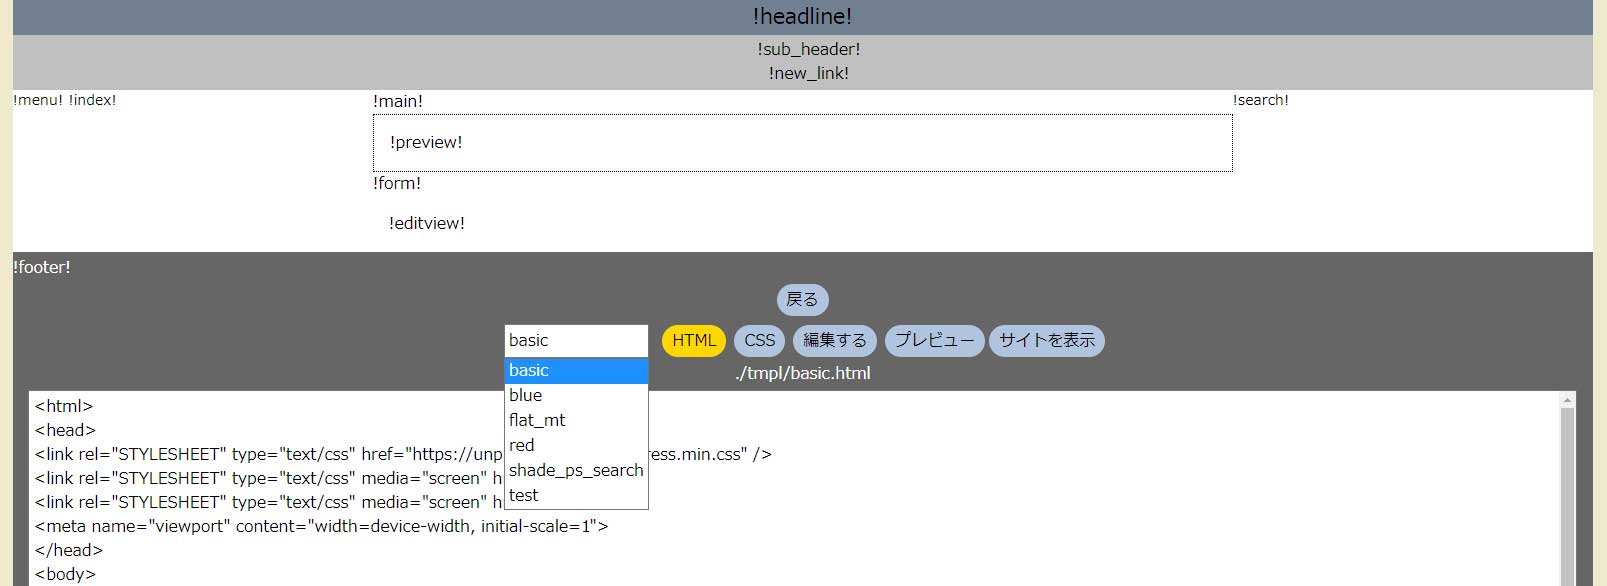This screenshot has width=1607, height=586.
Task: Choose shade_ps_search template option
Action: [x=576, y=471]
